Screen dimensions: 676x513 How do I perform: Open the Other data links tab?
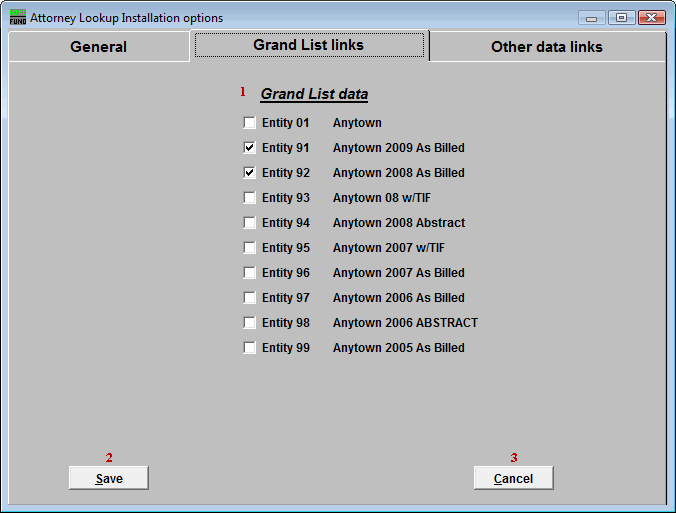tap(546, 47)
